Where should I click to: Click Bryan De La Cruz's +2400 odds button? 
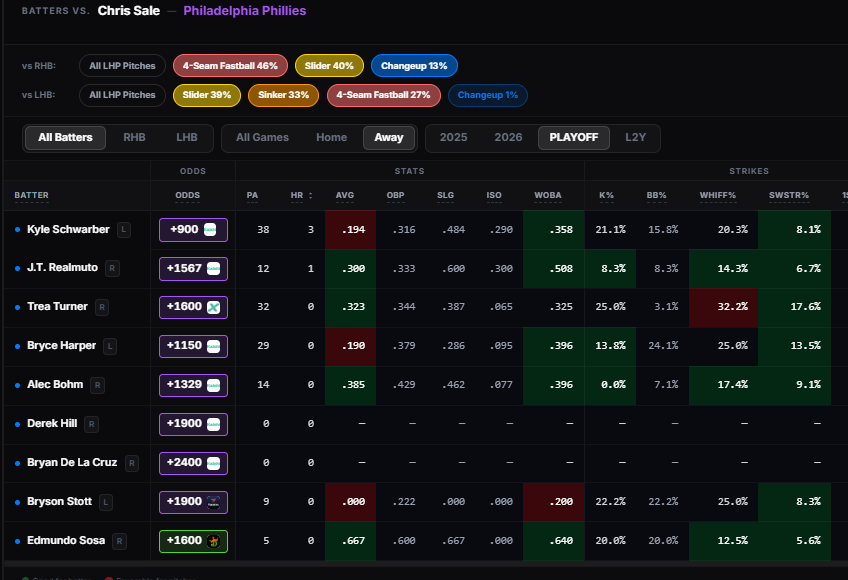point(193,463)
